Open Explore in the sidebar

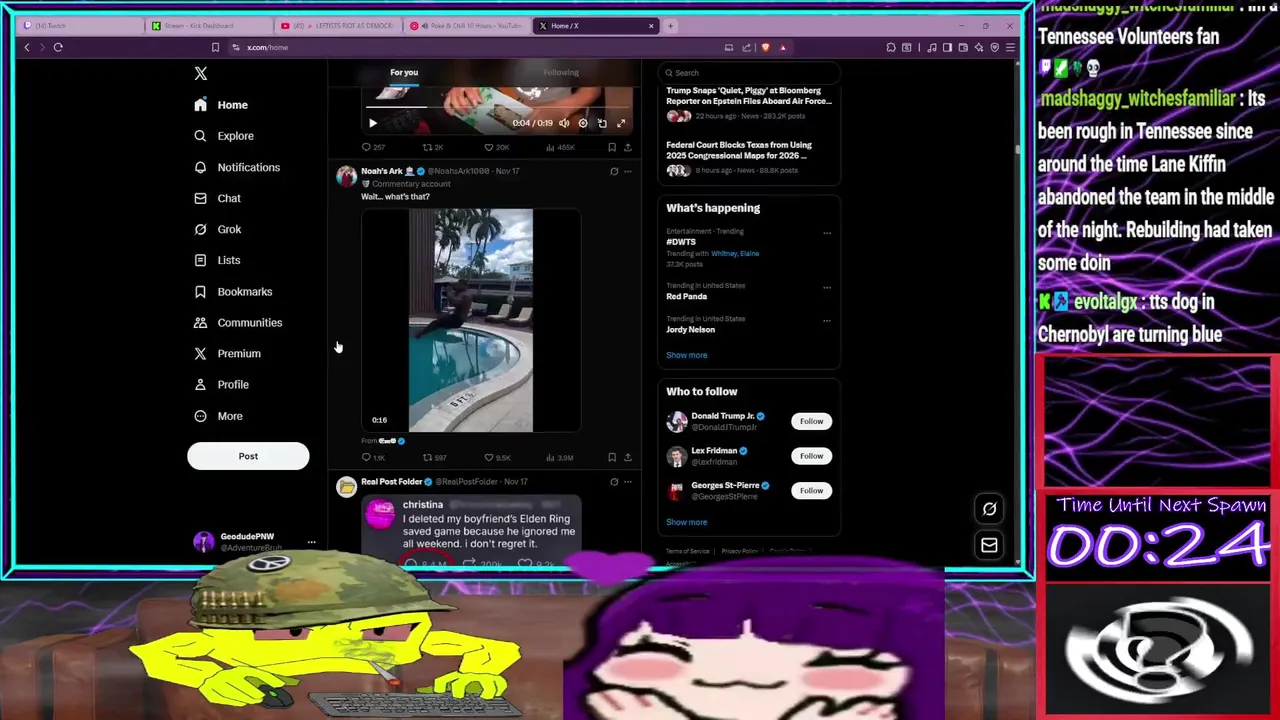coord(223,136)
